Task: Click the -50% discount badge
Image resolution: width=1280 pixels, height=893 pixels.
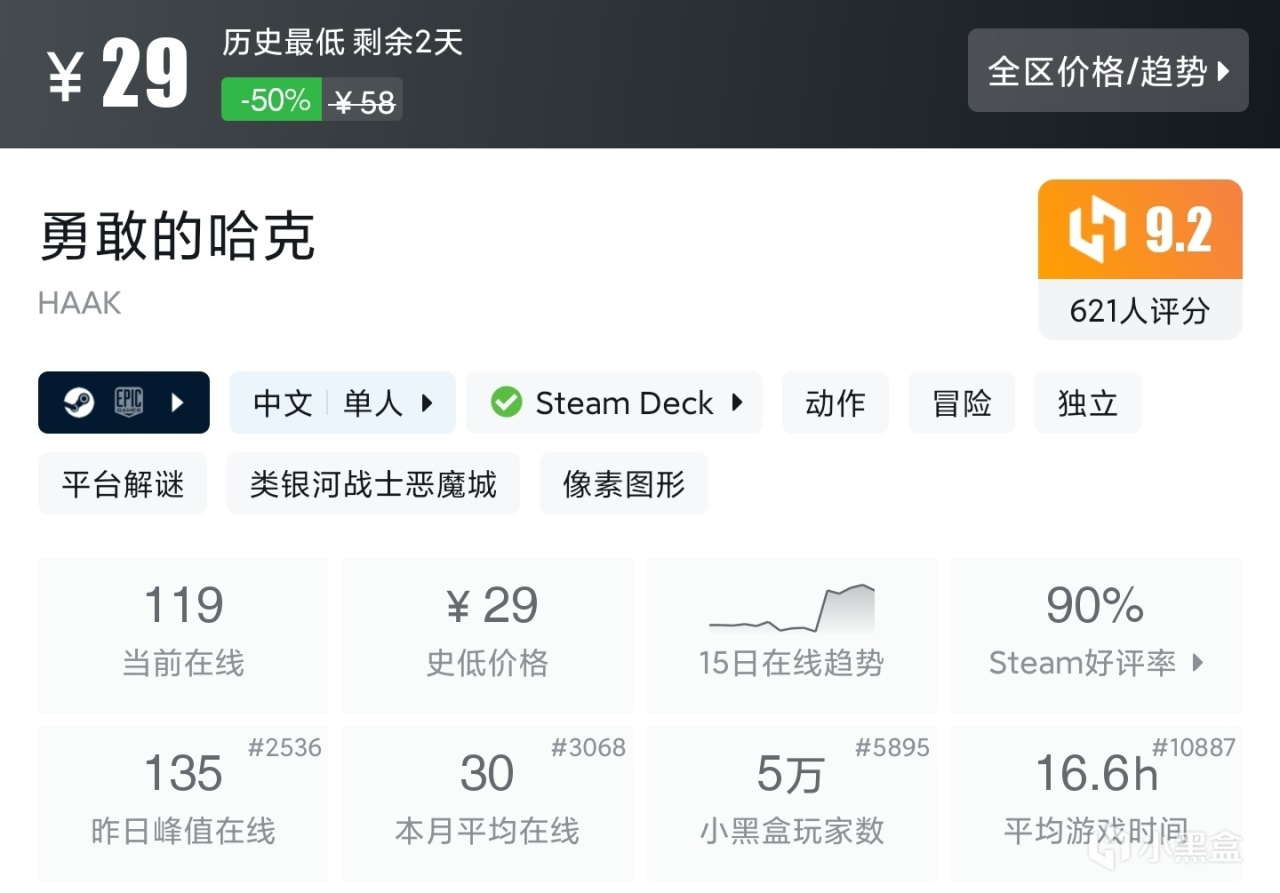Action: tap(271, 100)
